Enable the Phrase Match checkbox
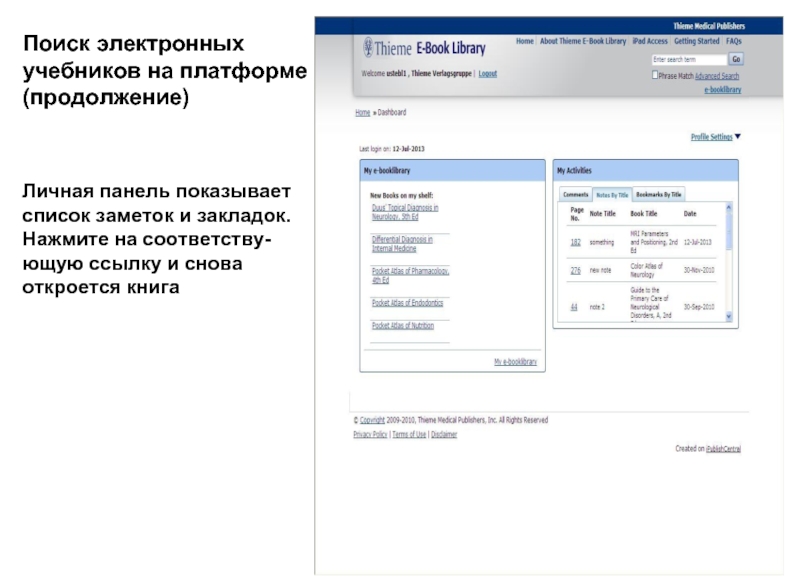 point(655,75)
